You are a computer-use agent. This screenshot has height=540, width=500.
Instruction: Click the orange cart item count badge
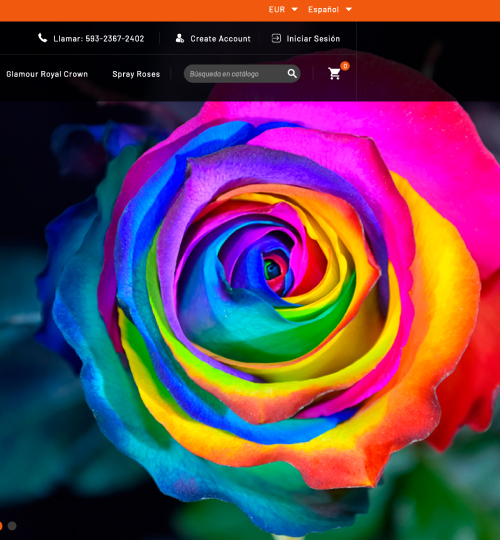345,66
